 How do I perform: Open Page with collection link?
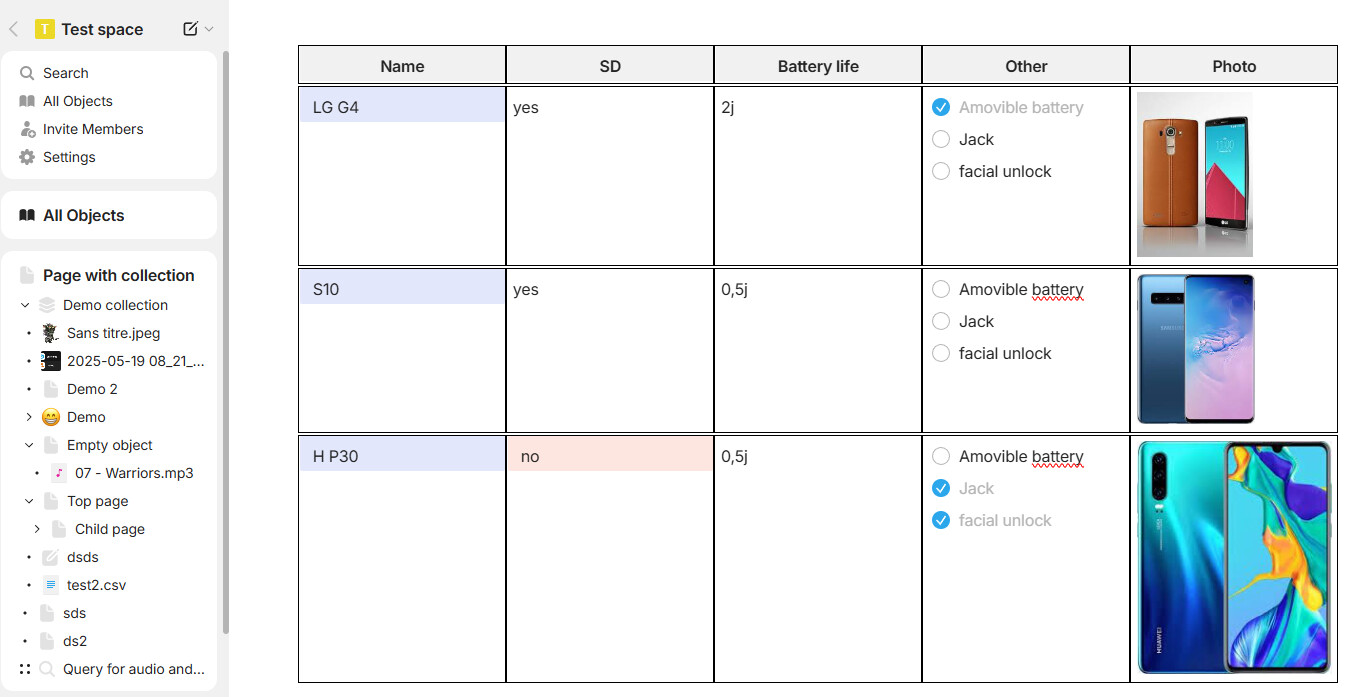118,275
